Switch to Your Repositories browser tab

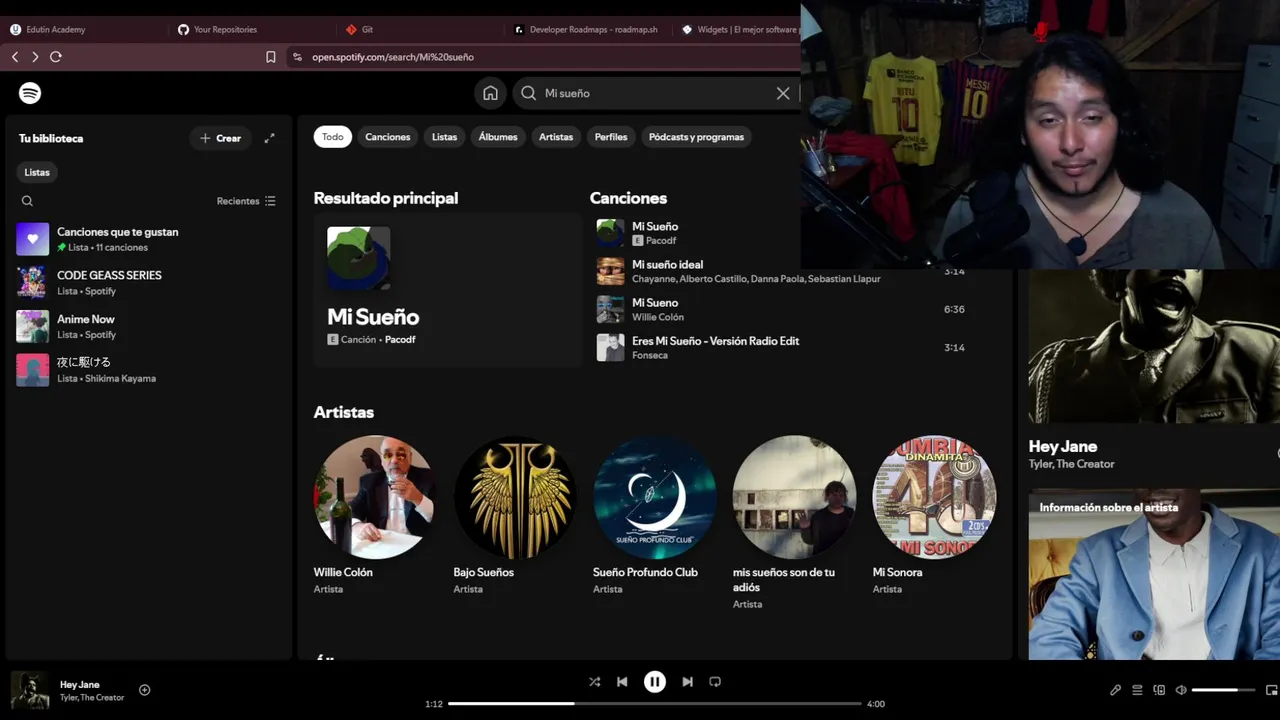[250, 30]
